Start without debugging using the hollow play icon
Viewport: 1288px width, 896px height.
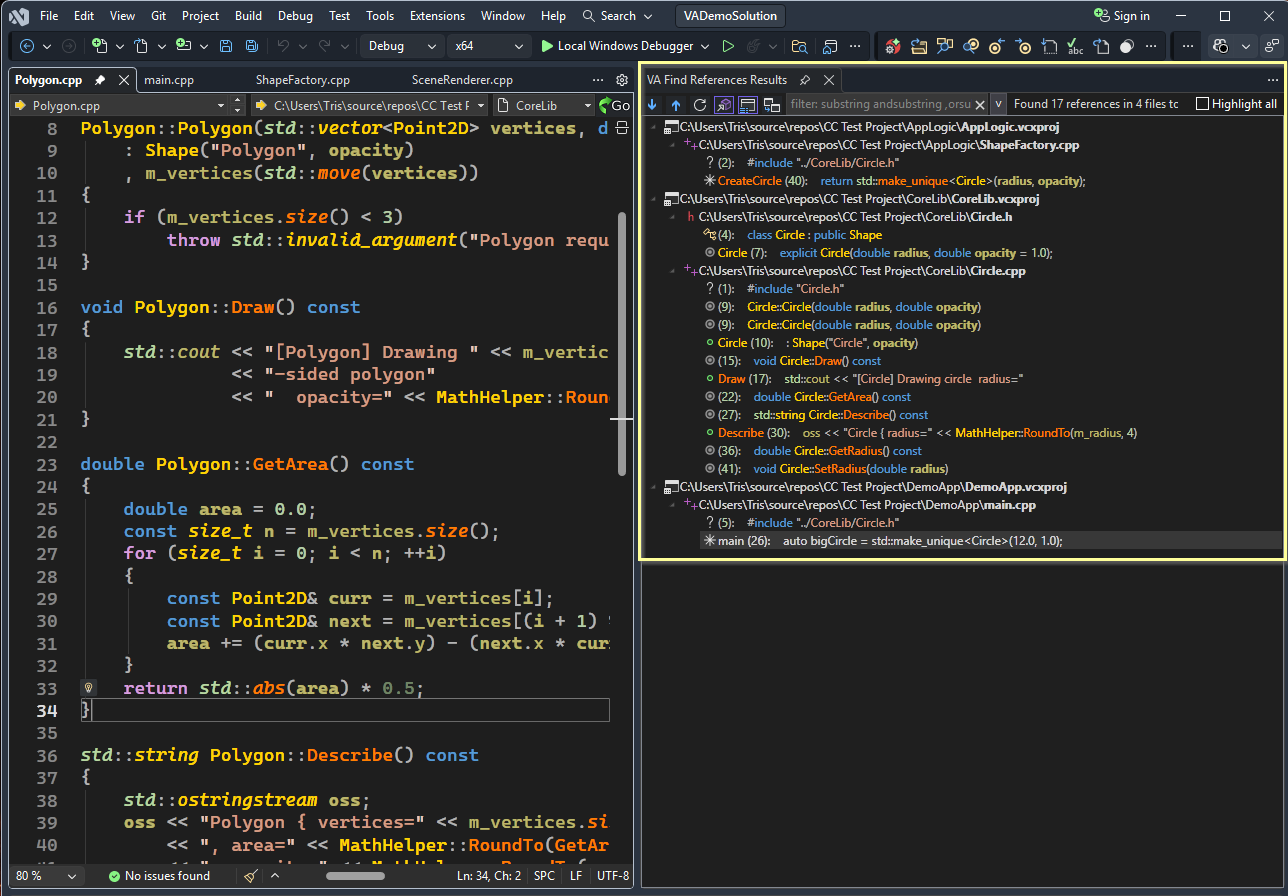728,46
